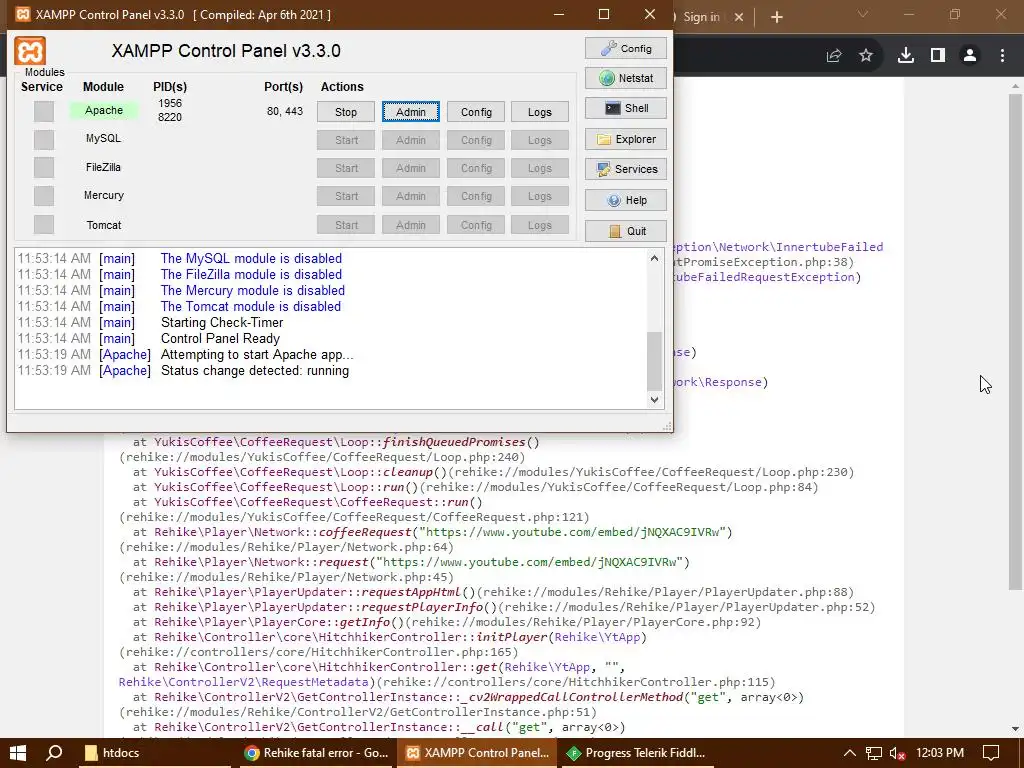1024x768 pixels.
Task: Toggle Tomcat service checkbox
Action: coord(44,224)
